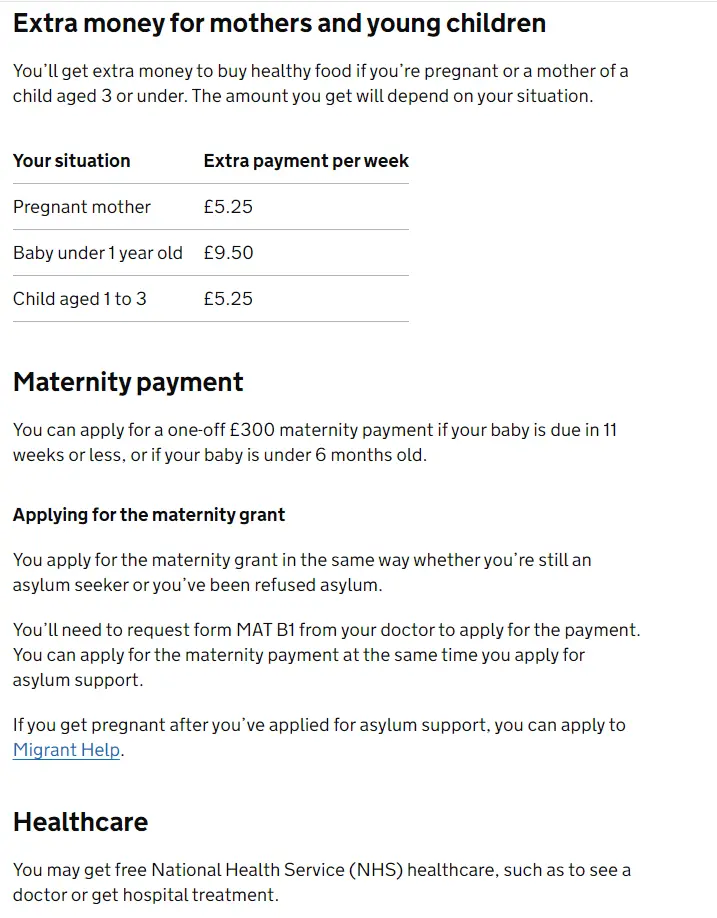Click the 'Your situation' table header
Viewport: 717px width, 918px height.
tap(71, 161)
